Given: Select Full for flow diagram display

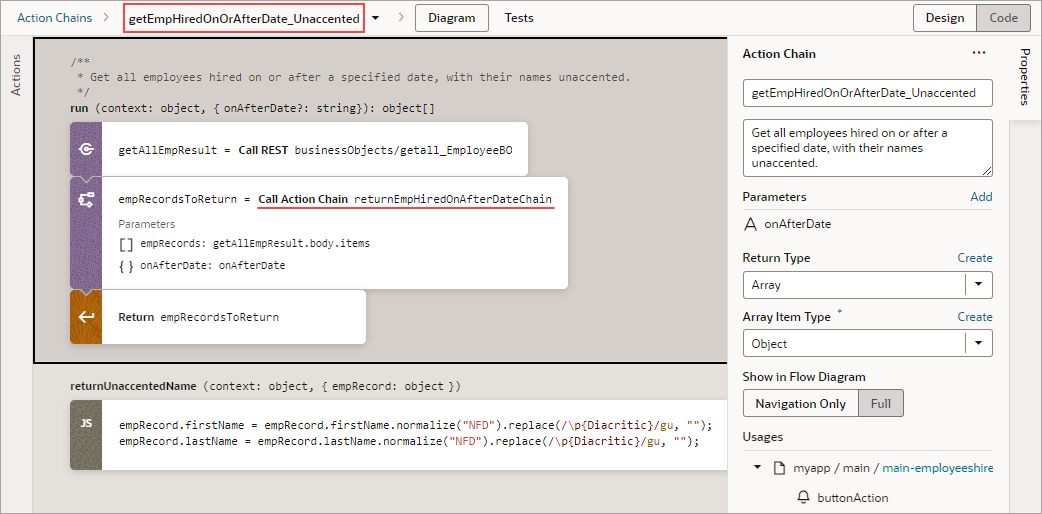Looking at the screenshot, I should (x=881, y=403).
